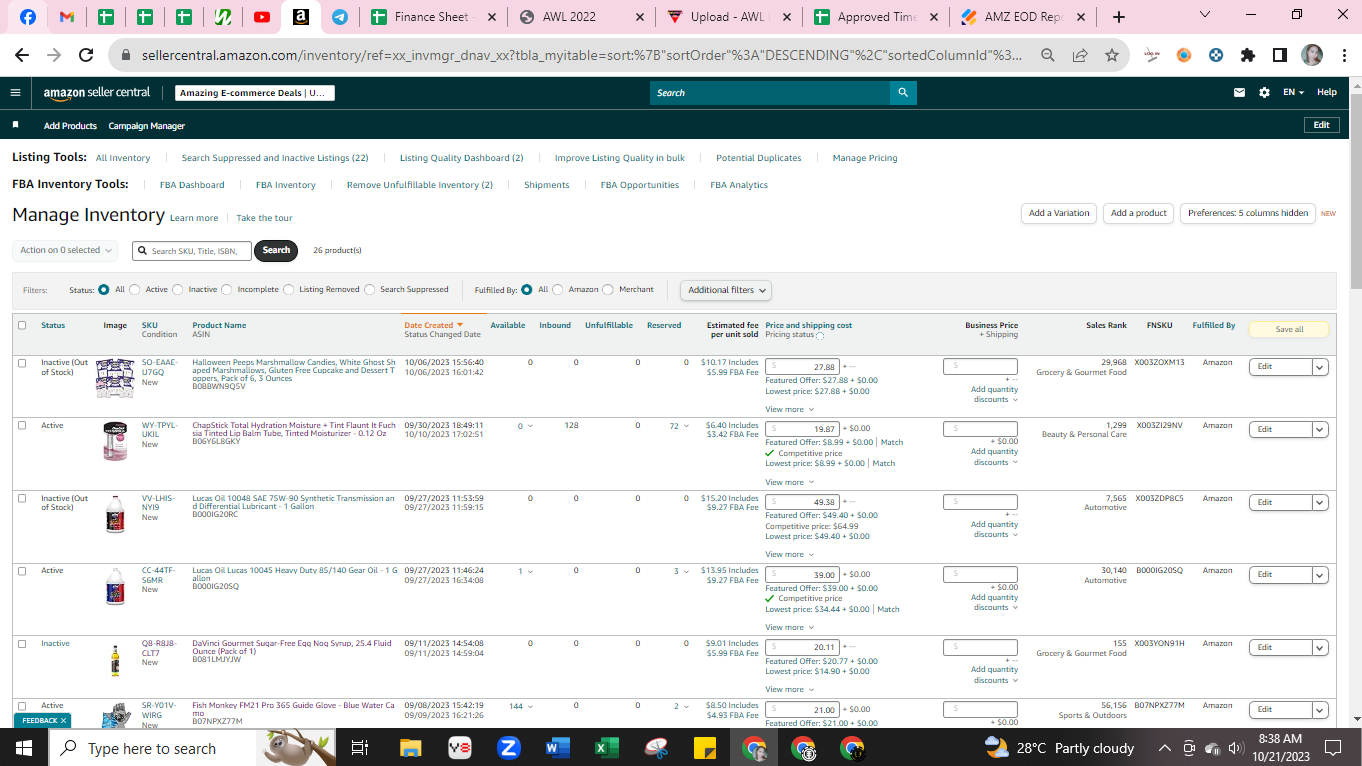Open a new browser tab with plus icon
Viewport: 1362px width, 766px height.
(1119, 17)
